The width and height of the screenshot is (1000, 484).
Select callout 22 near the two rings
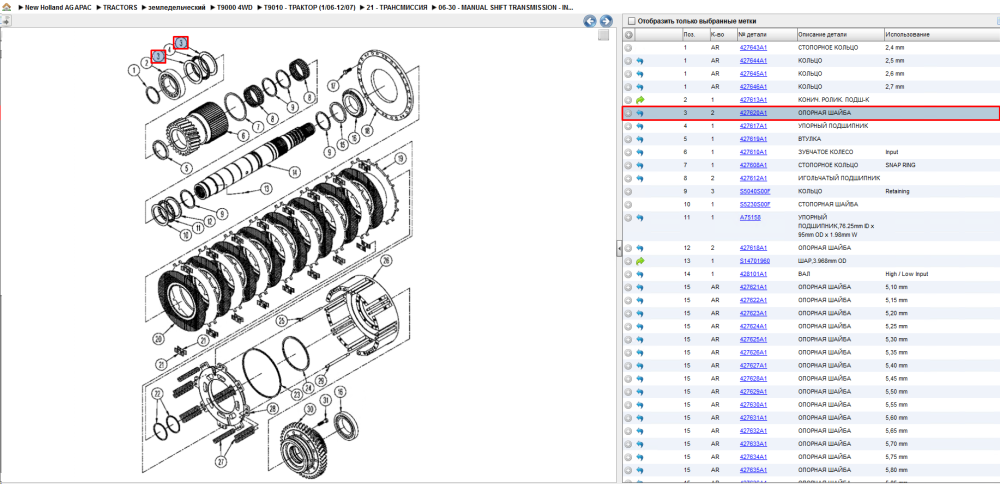coord(158,393)
